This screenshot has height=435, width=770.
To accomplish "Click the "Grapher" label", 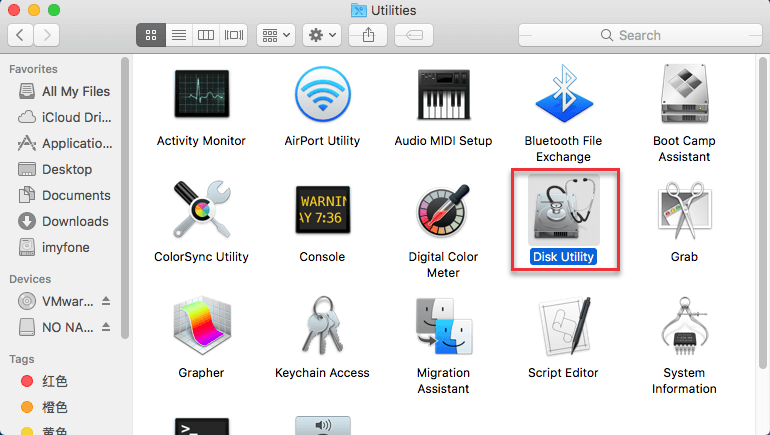I will [x=201, y=373].
